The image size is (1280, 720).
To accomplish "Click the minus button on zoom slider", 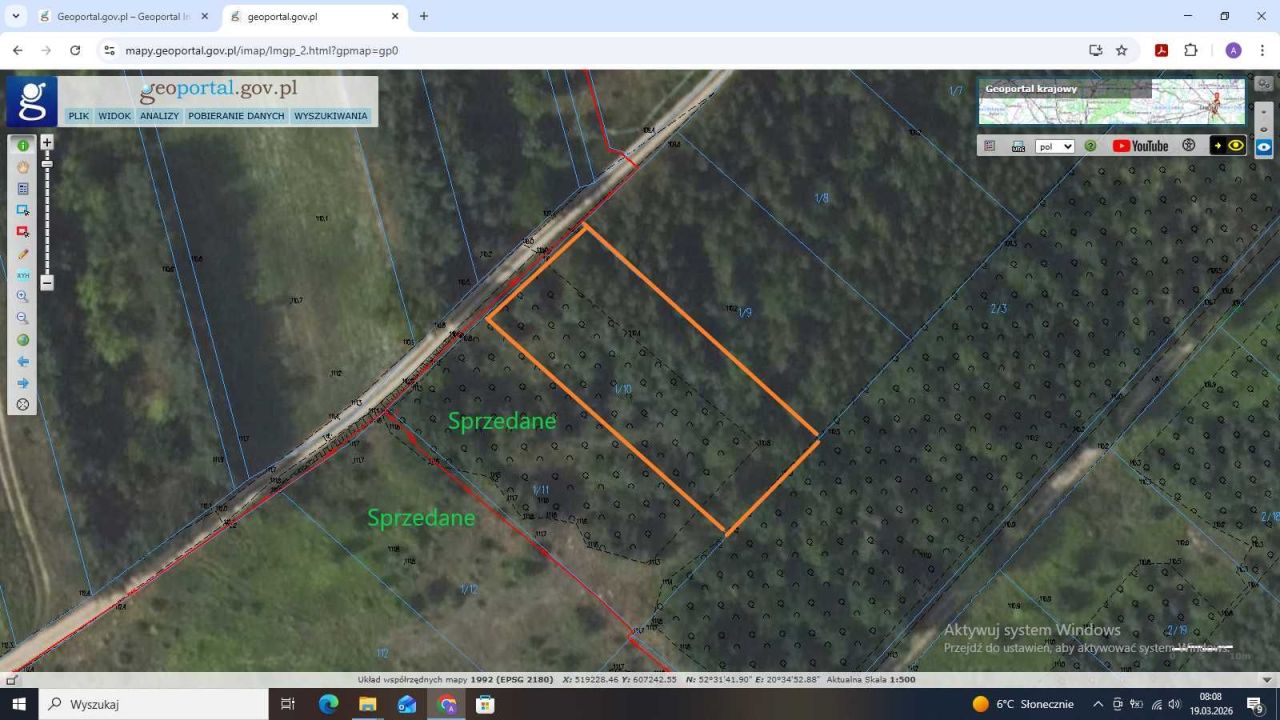I will click(x=47, y=283).
